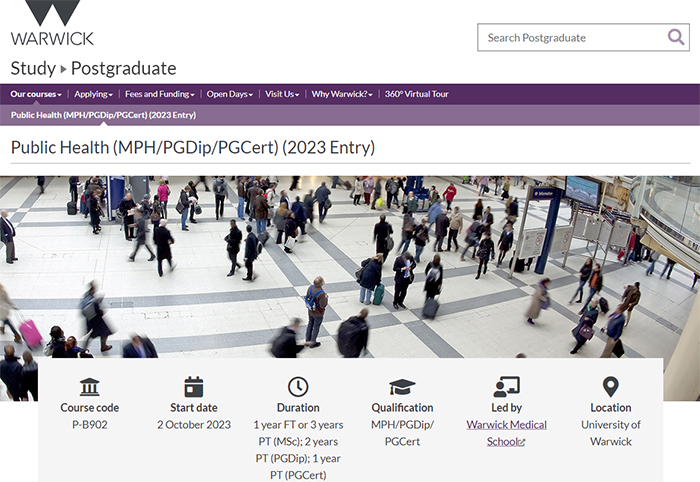Click the Course code building icon
This screenshot has height=482, width=700.
(x=90, y=387)
